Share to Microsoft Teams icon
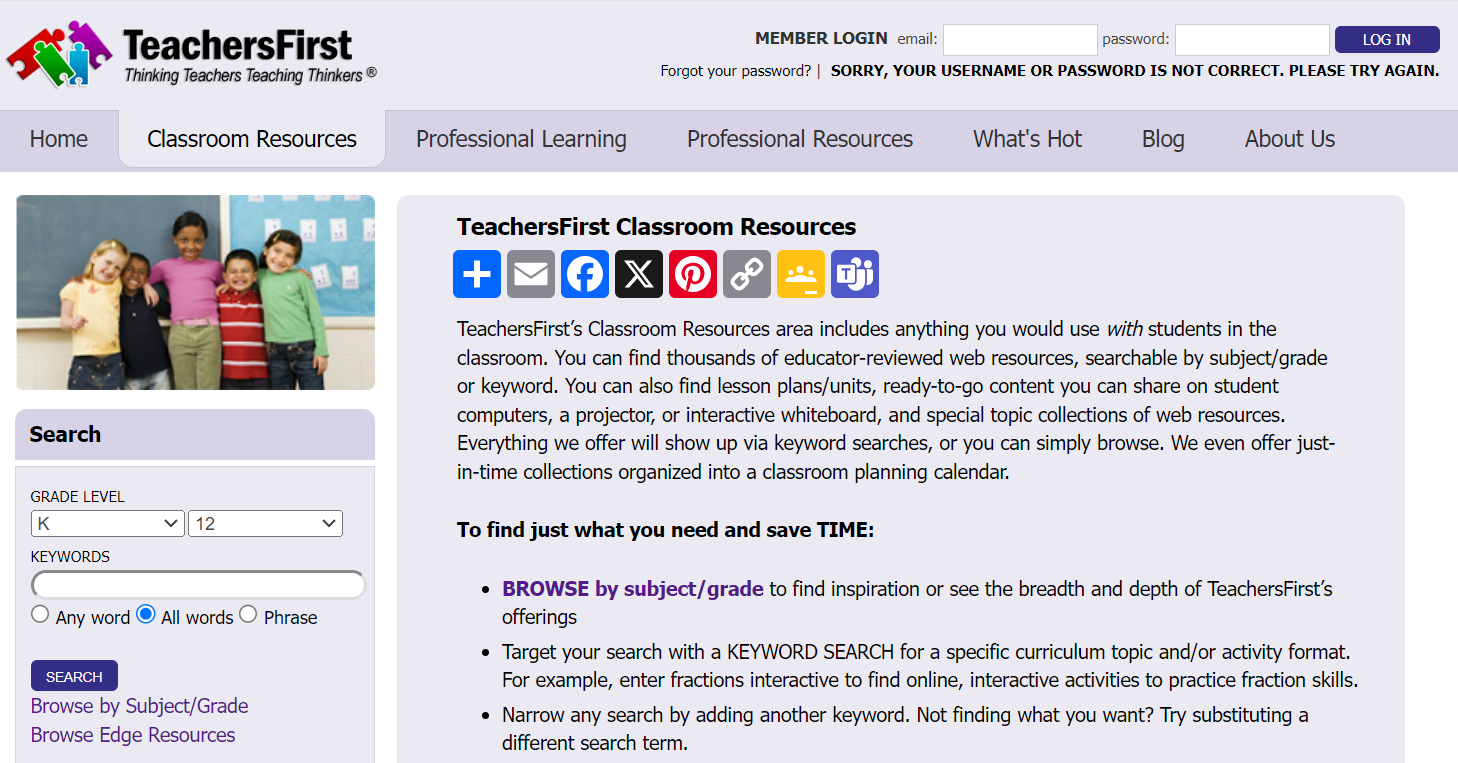 tap(855, 274)
